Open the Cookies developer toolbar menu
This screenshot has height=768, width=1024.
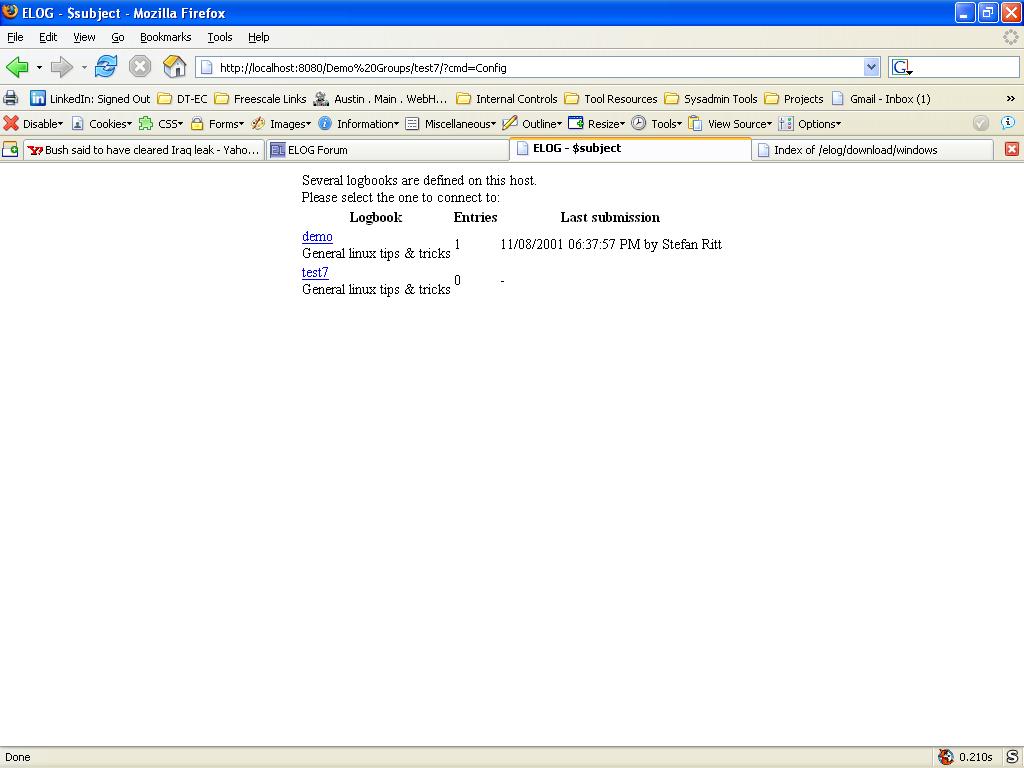pyautogui.click(x=101, y=123)
